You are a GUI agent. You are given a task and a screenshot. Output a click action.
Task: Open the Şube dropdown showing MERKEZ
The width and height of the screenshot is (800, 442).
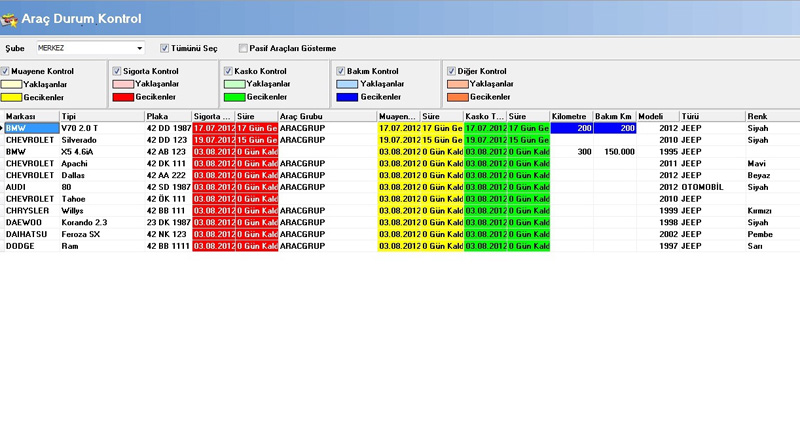click(90, 48)
